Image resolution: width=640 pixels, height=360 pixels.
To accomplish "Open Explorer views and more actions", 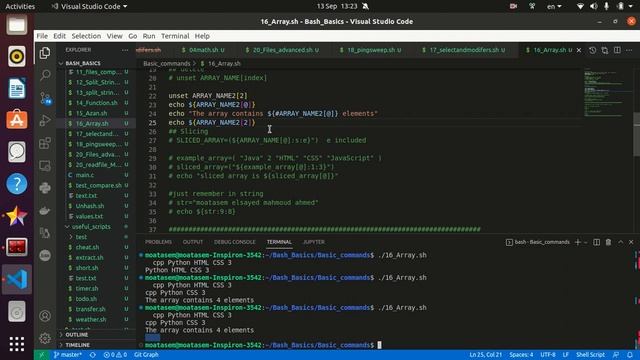I will click(125, 50).
